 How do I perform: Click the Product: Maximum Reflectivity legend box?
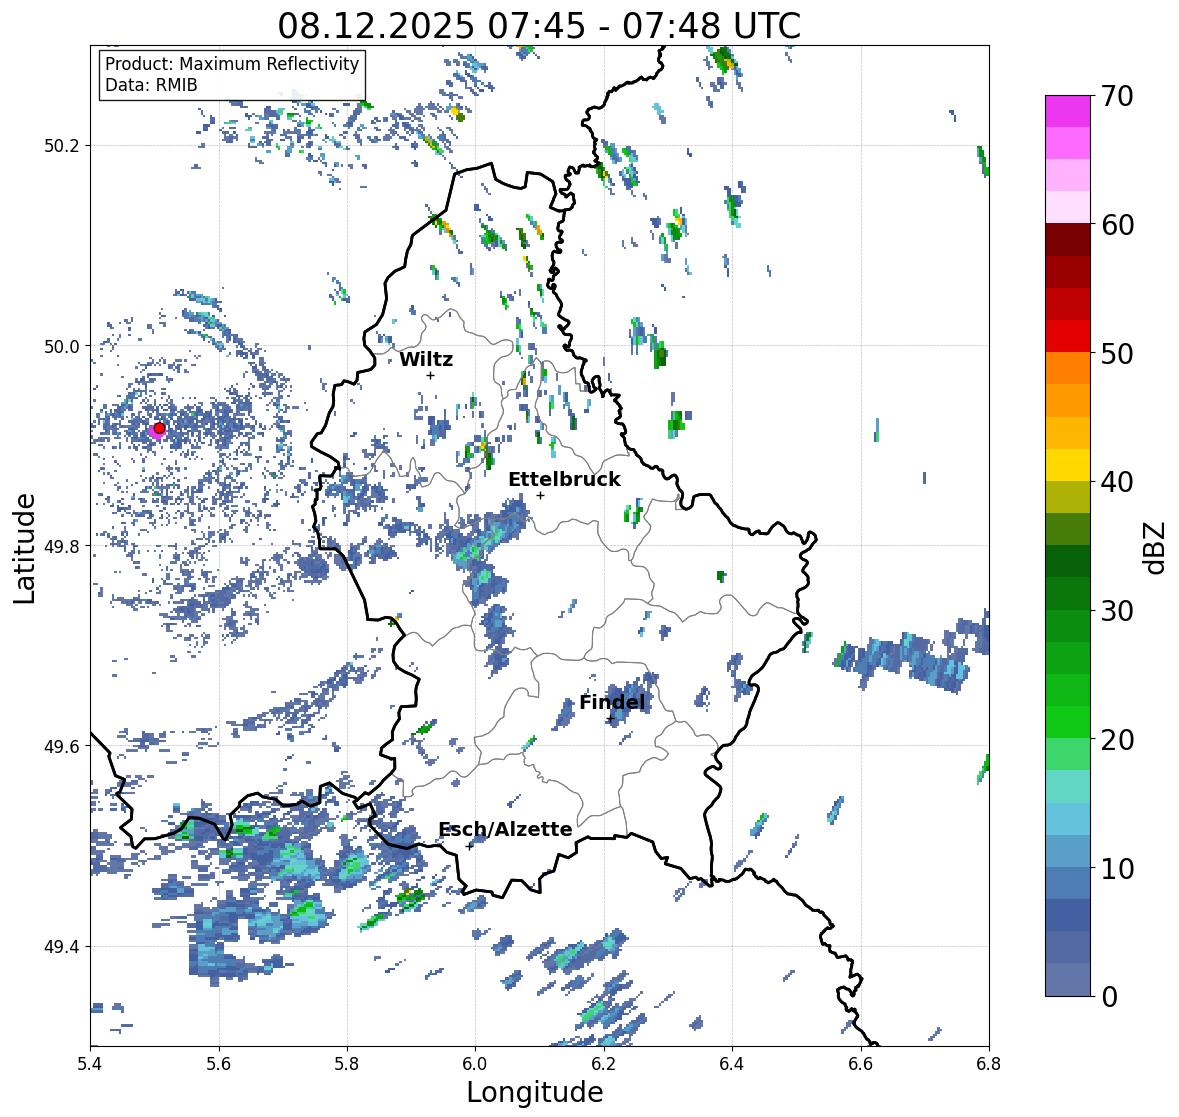tap(232, 74)
